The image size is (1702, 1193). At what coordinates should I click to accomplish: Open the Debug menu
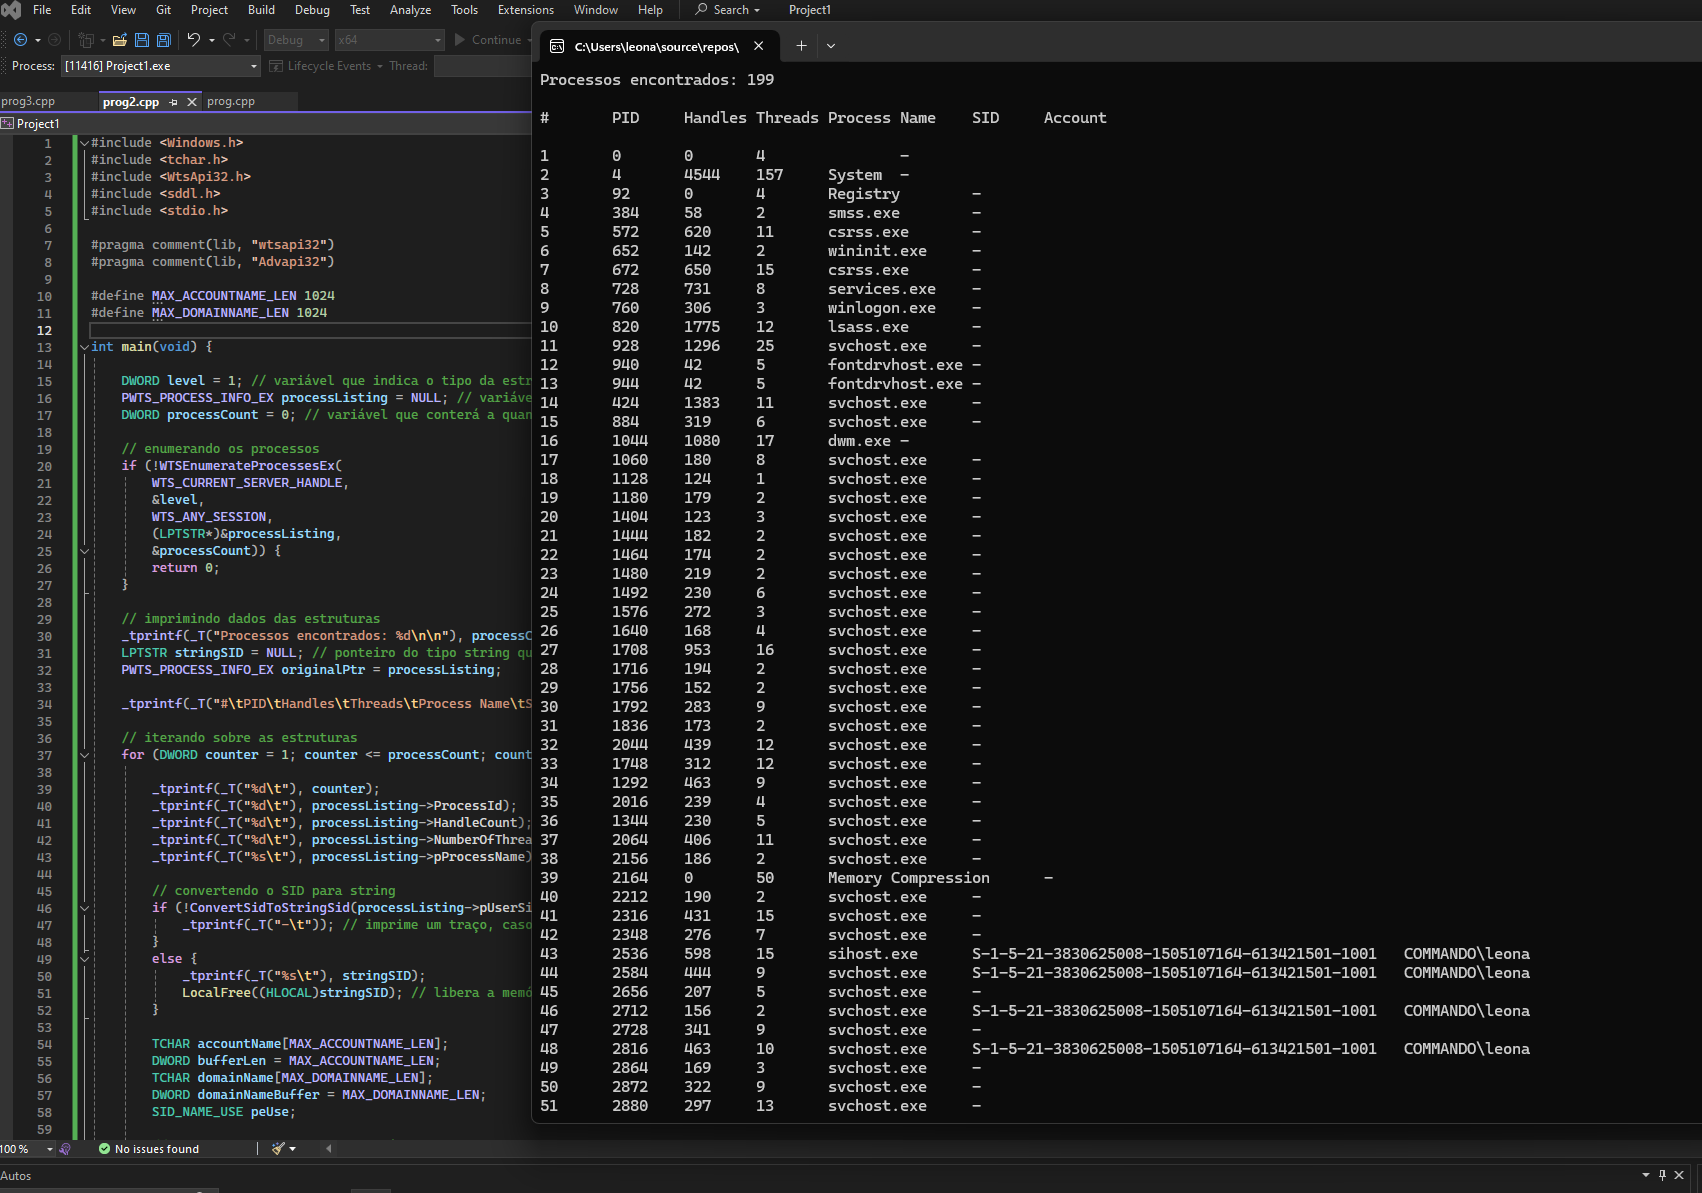click(311, 10)
